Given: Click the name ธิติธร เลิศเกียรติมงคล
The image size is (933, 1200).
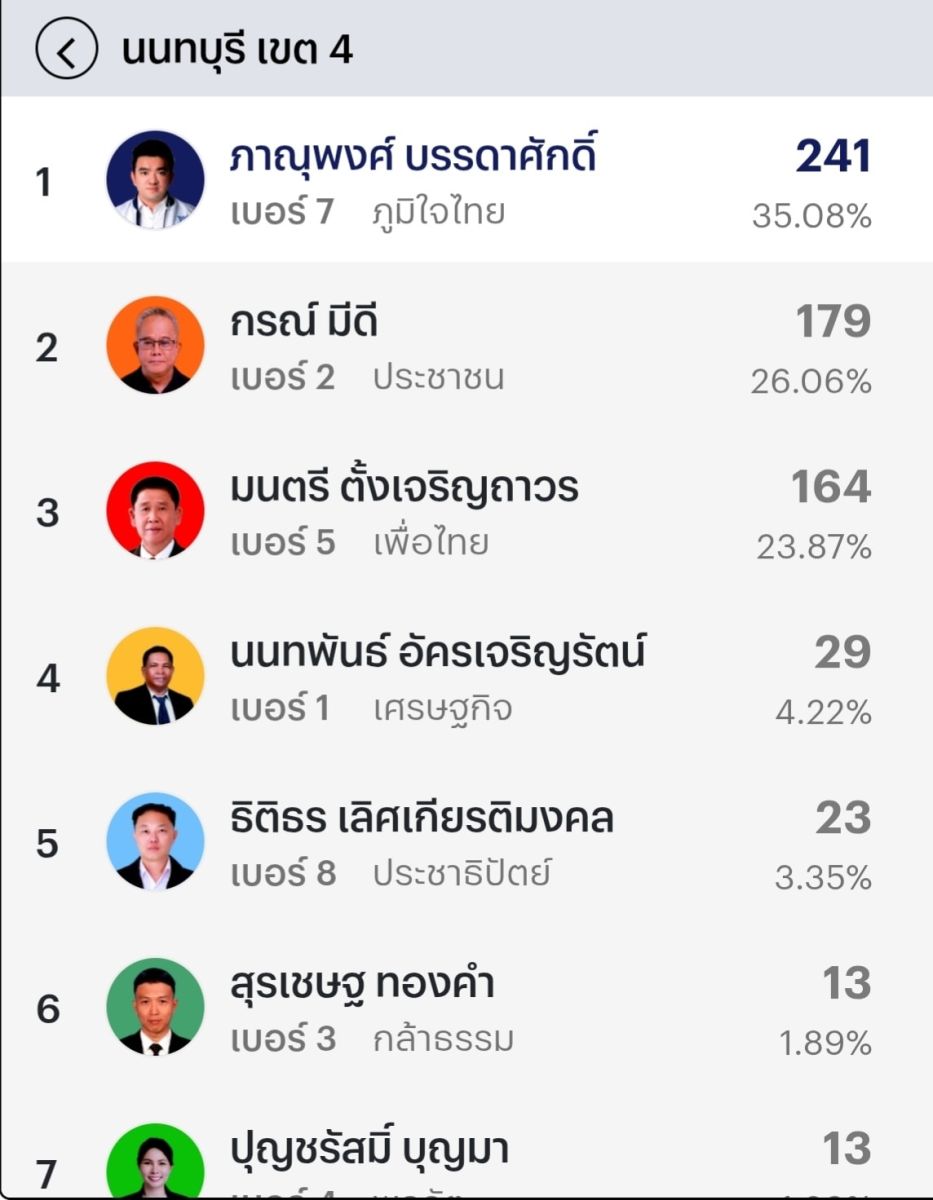Looking at the screenshot, I should (421, 819).
